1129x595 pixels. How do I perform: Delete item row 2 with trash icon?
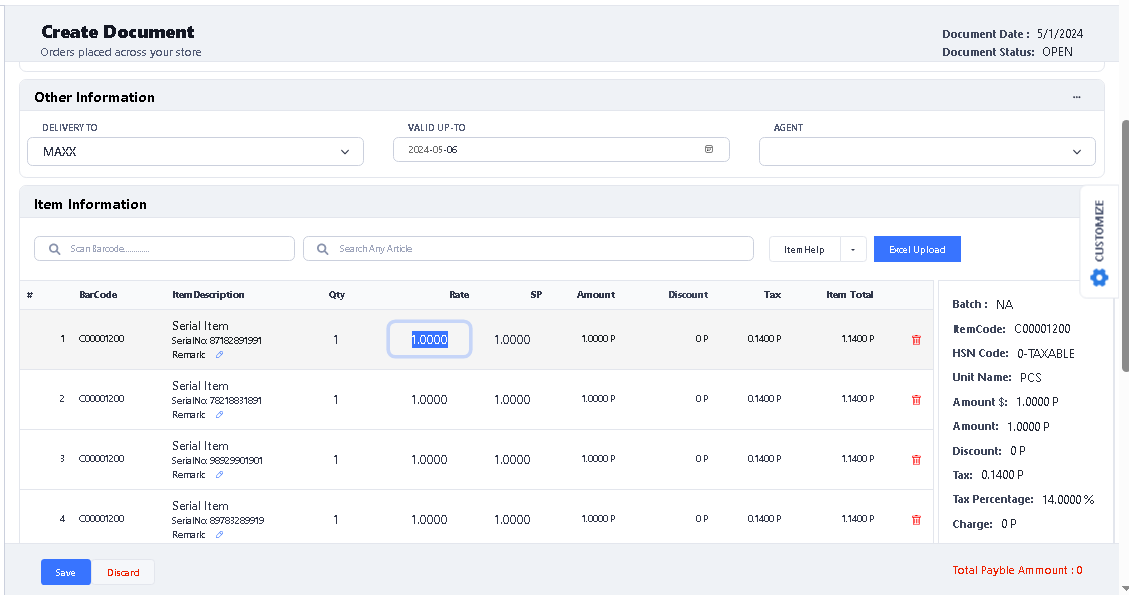pos(916,400)
